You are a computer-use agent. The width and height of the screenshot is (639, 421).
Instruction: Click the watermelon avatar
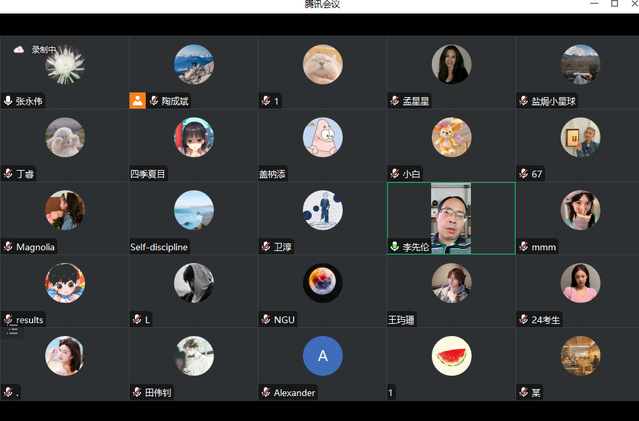tap(451, 356)
